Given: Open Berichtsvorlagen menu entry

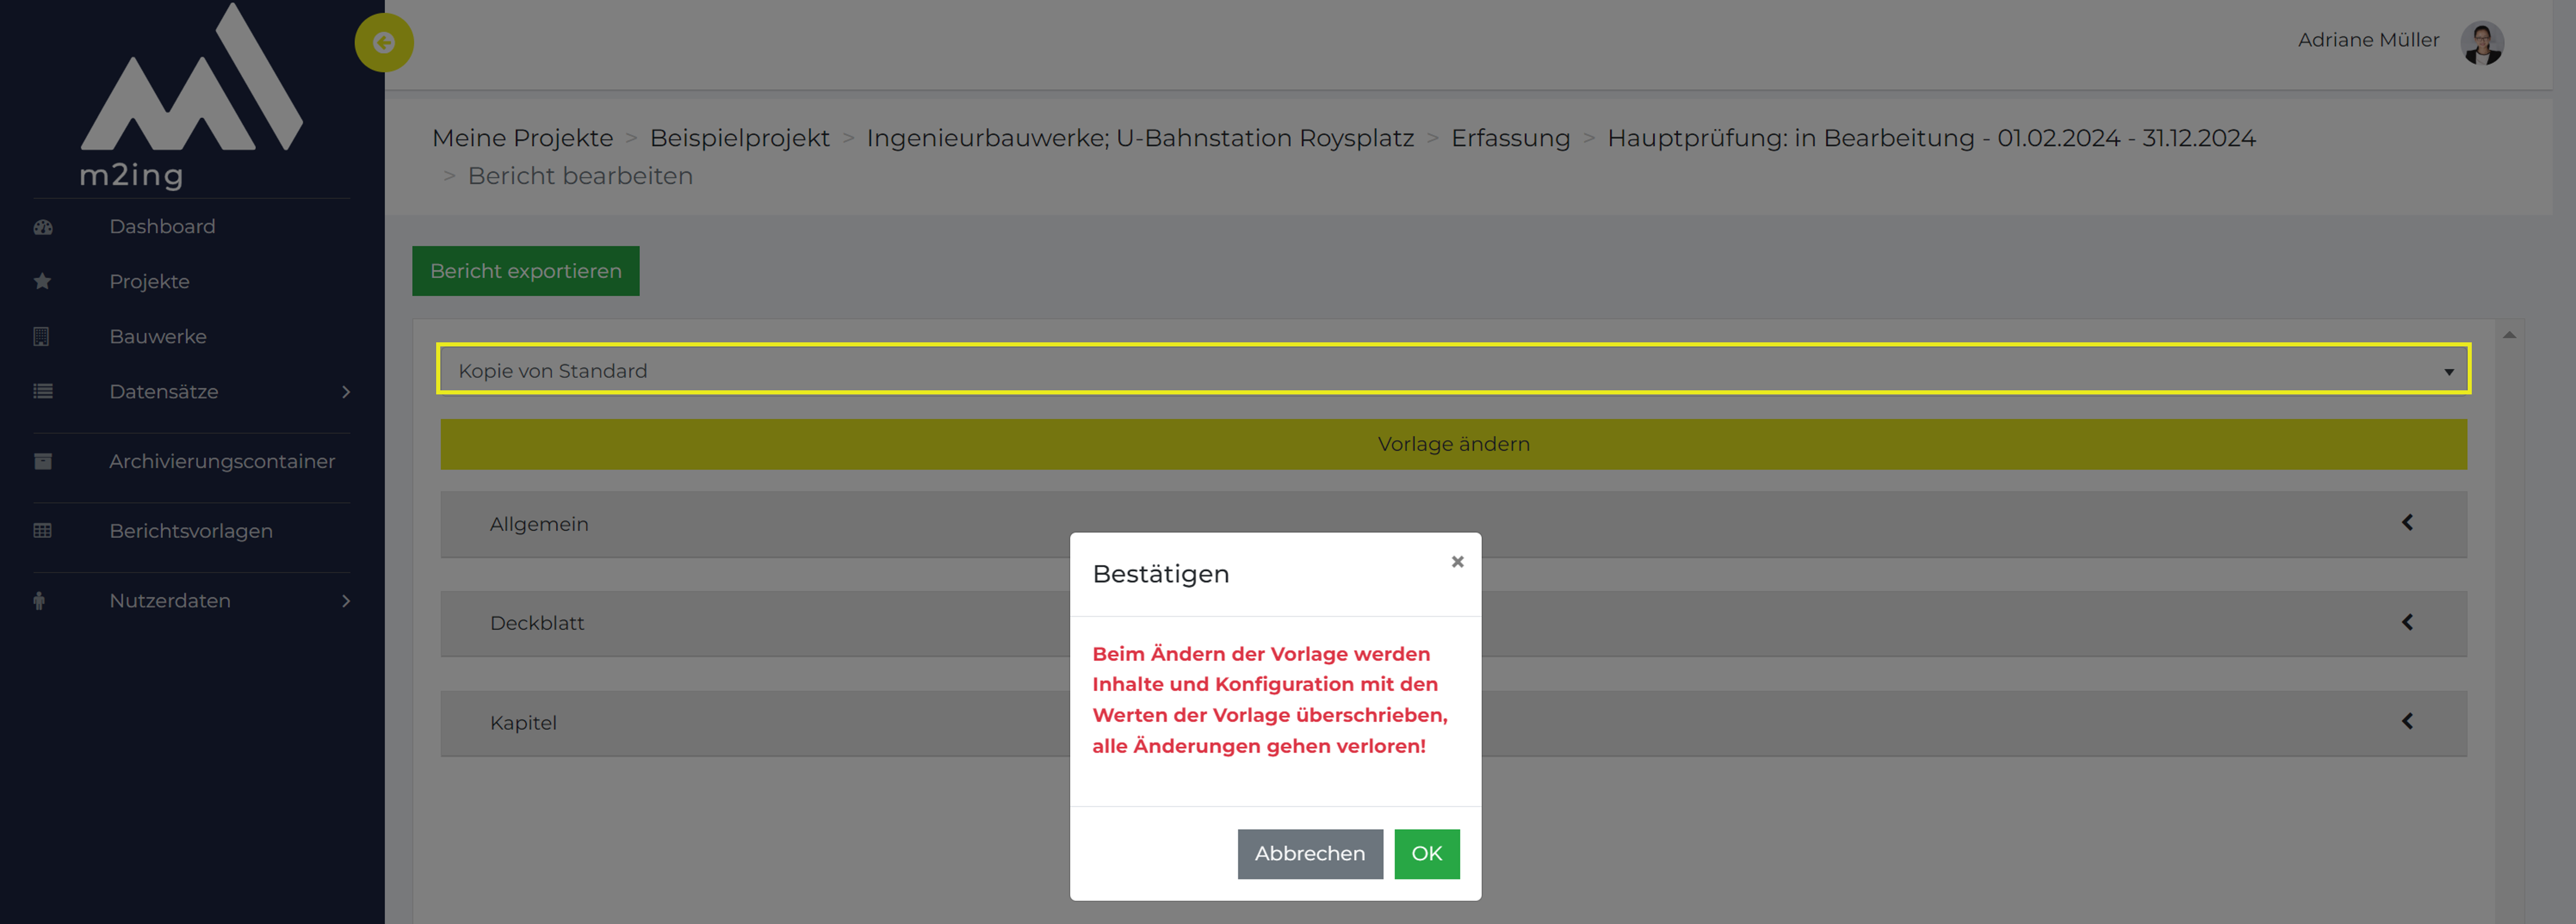Looking at the screenshot, I should coord(191,531).
